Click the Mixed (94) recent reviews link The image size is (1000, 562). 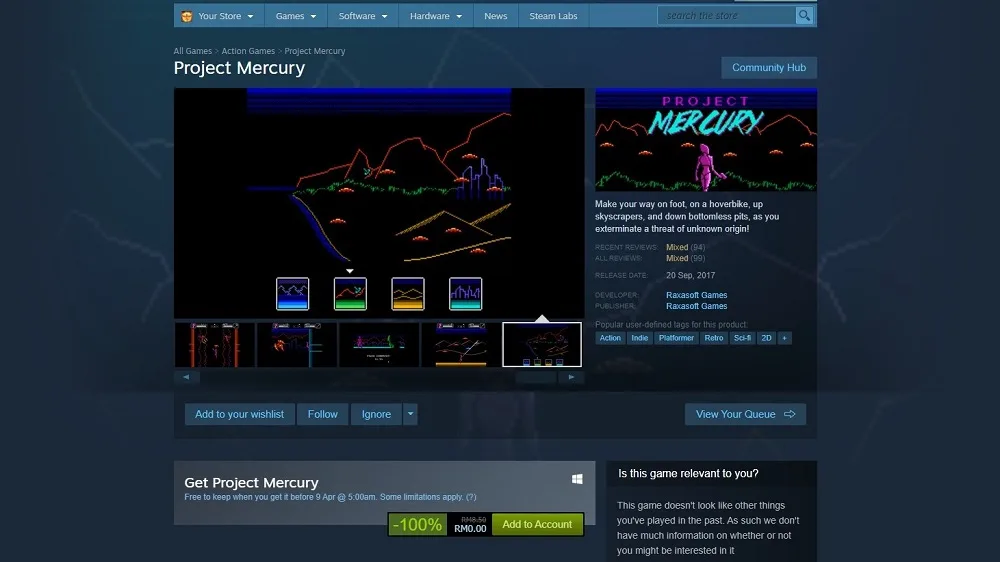685,248
